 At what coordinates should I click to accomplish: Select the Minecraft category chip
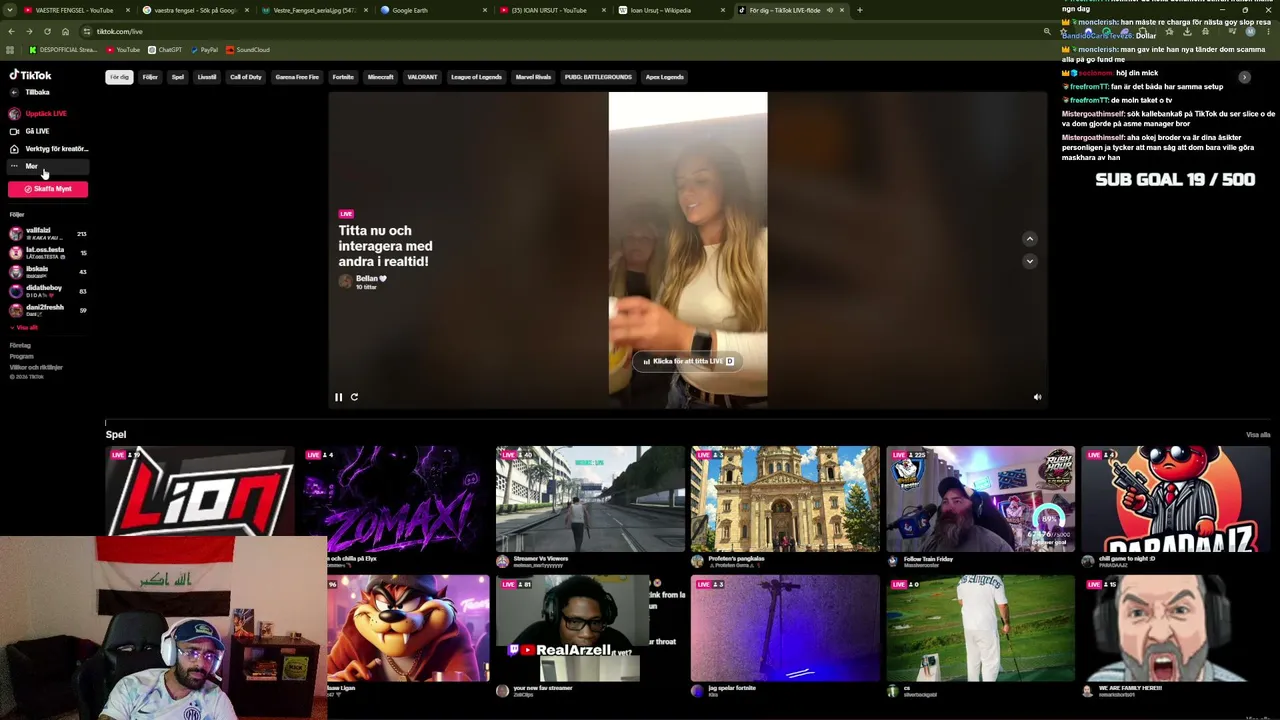pyautogui.click(x=381, y=77)
